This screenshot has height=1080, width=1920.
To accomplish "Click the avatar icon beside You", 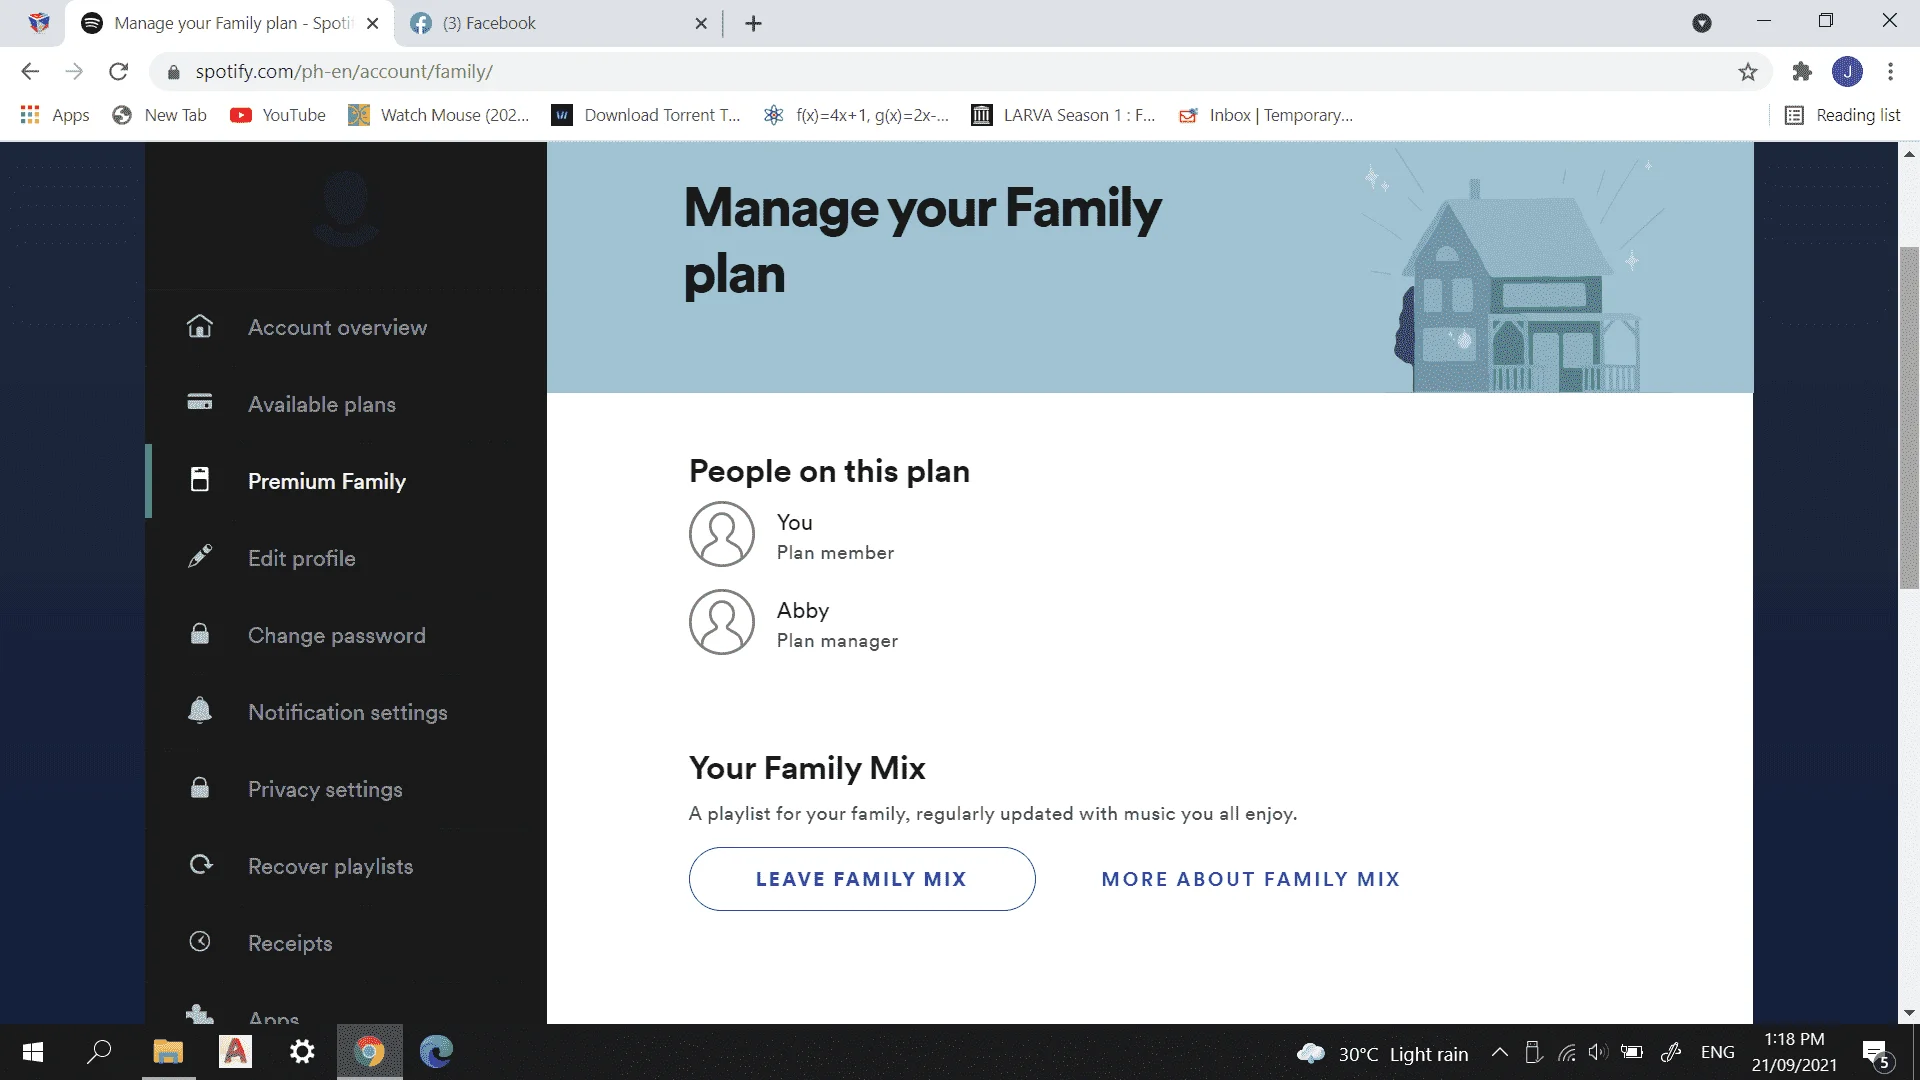I will click(721, 534).
